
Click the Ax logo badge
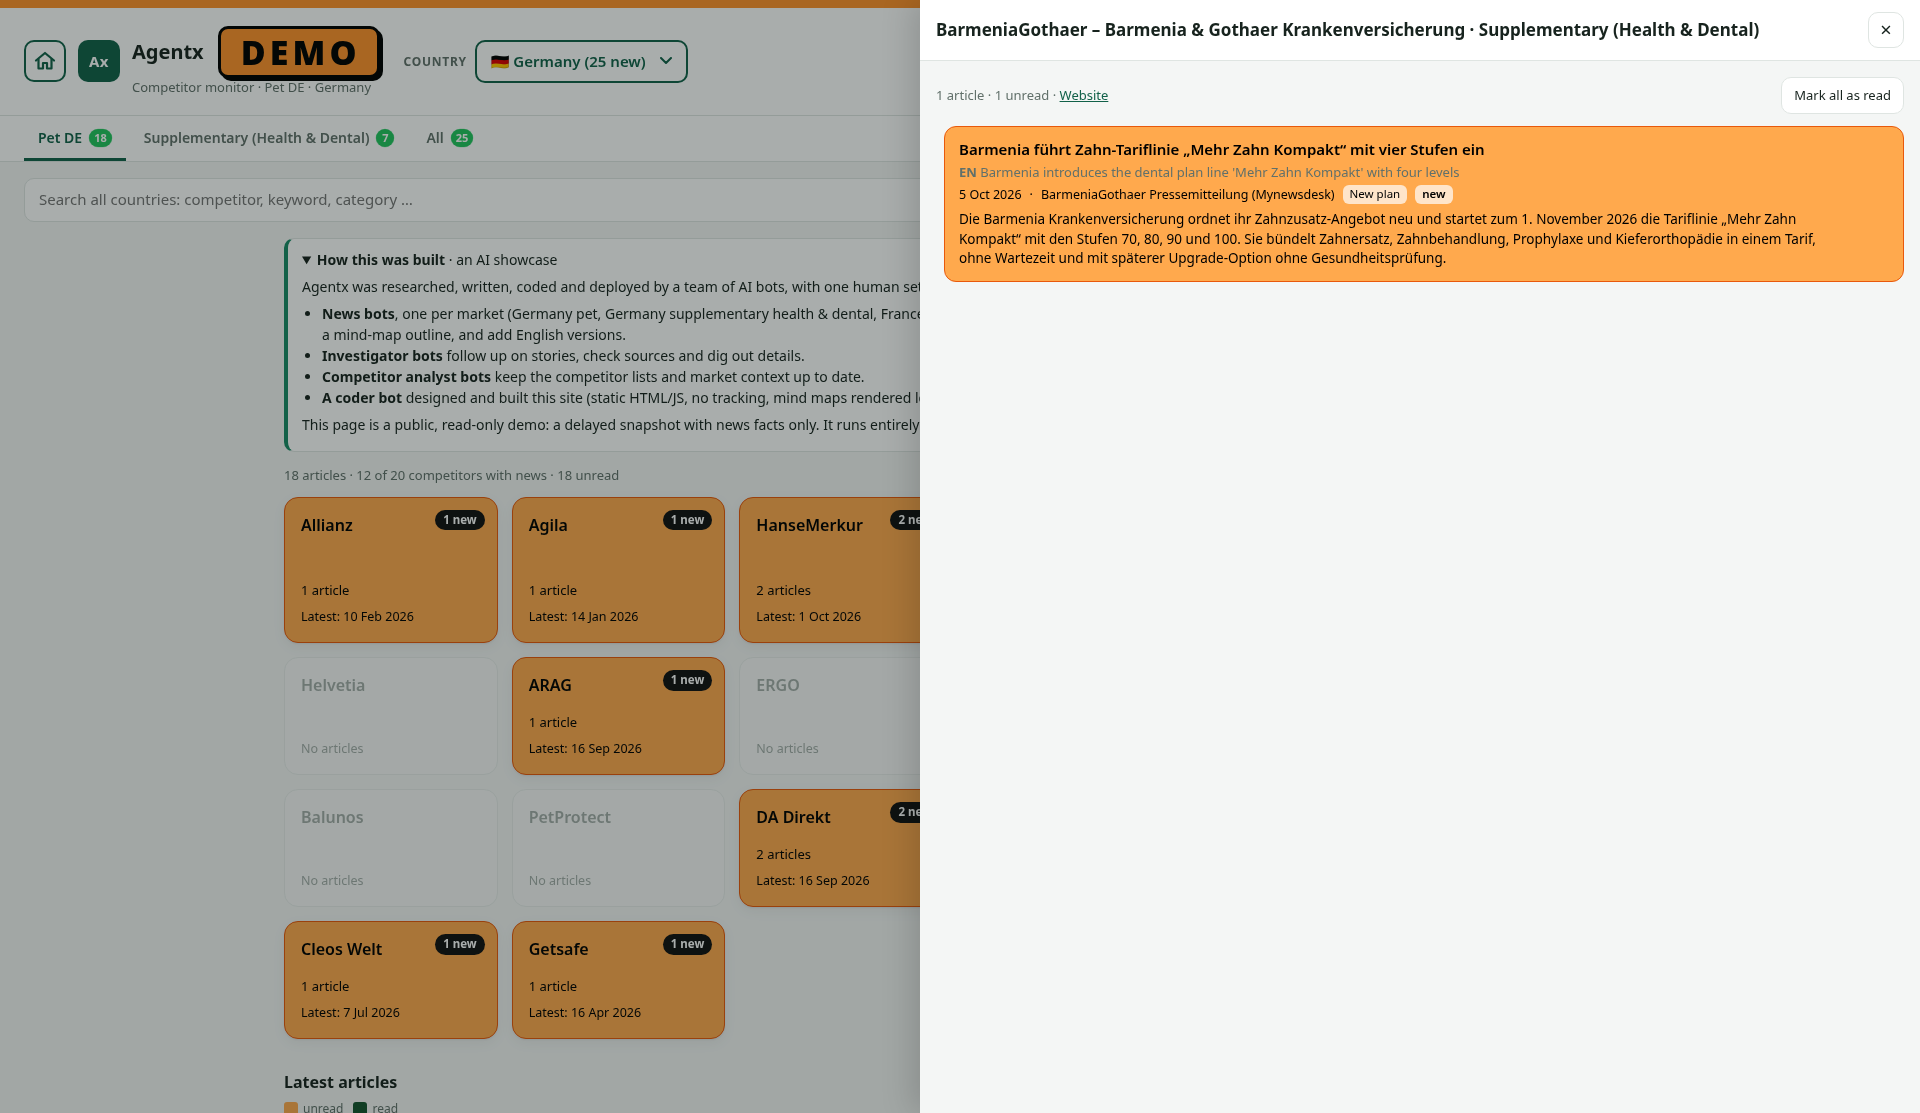coord(99,61)
